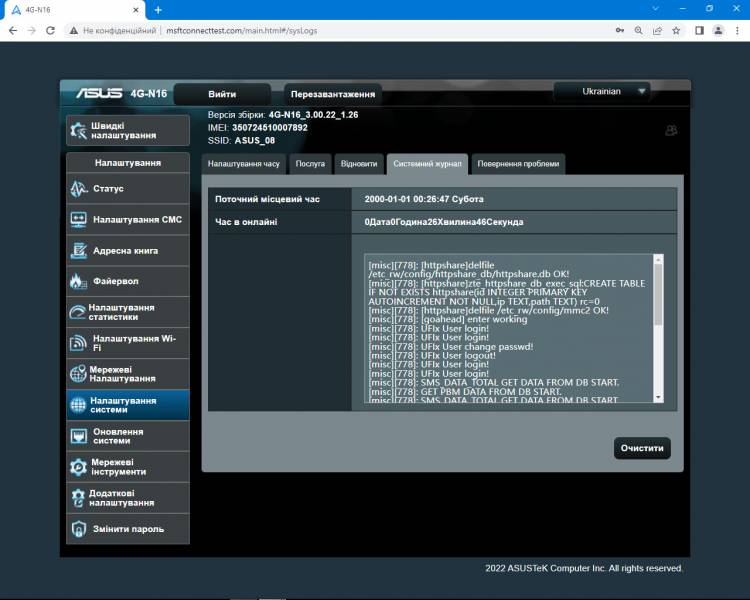Click the share page icon
The image size is (750, 600).
657,31
